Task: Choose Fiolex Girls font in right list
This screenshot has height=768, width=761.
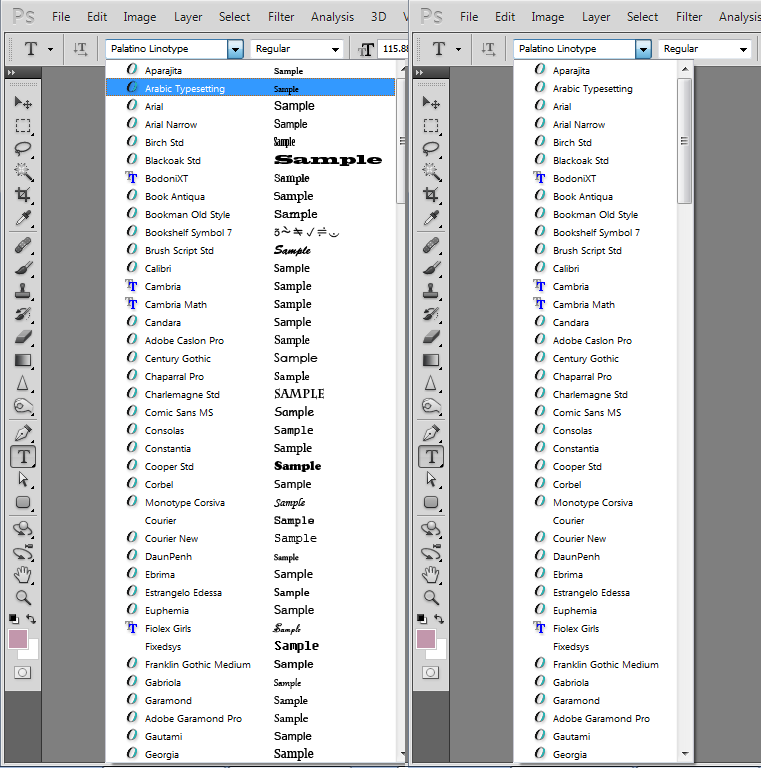Action: (x=596, y=628)
